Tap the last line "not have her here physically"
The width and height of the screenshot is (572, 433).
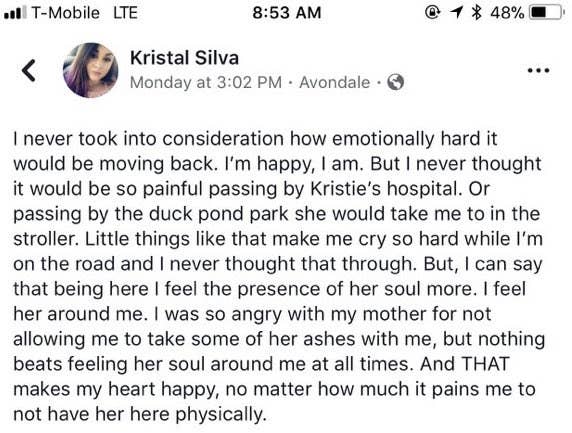(138, 414)
